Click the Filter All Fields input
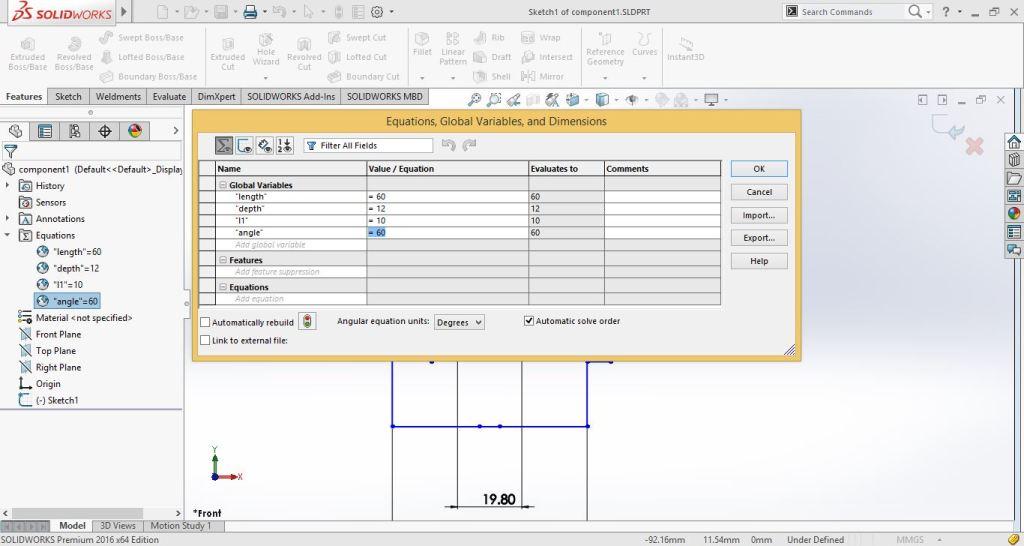Viewport: 1024px width, 546px height. point(368,145)
